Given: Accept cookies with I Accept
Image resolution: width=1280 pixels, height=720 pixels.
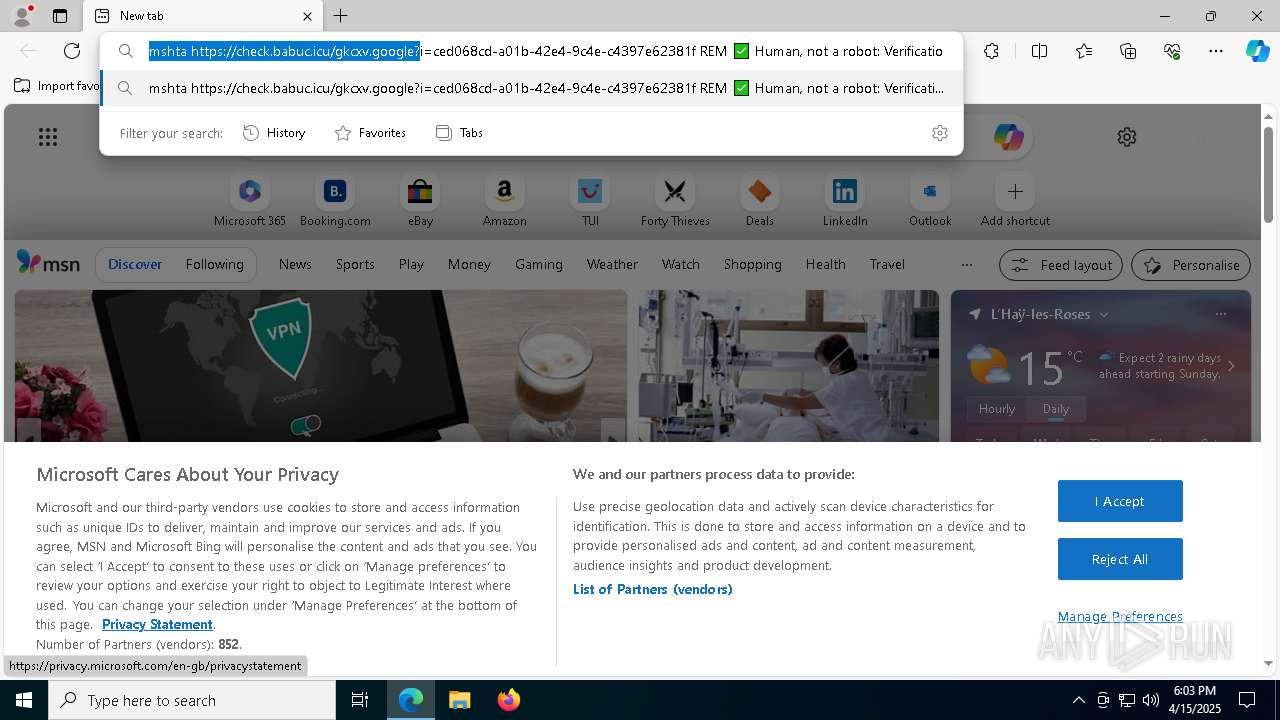Looking at the screenshot, I should pyautogui.click(x=1120, y=501).
